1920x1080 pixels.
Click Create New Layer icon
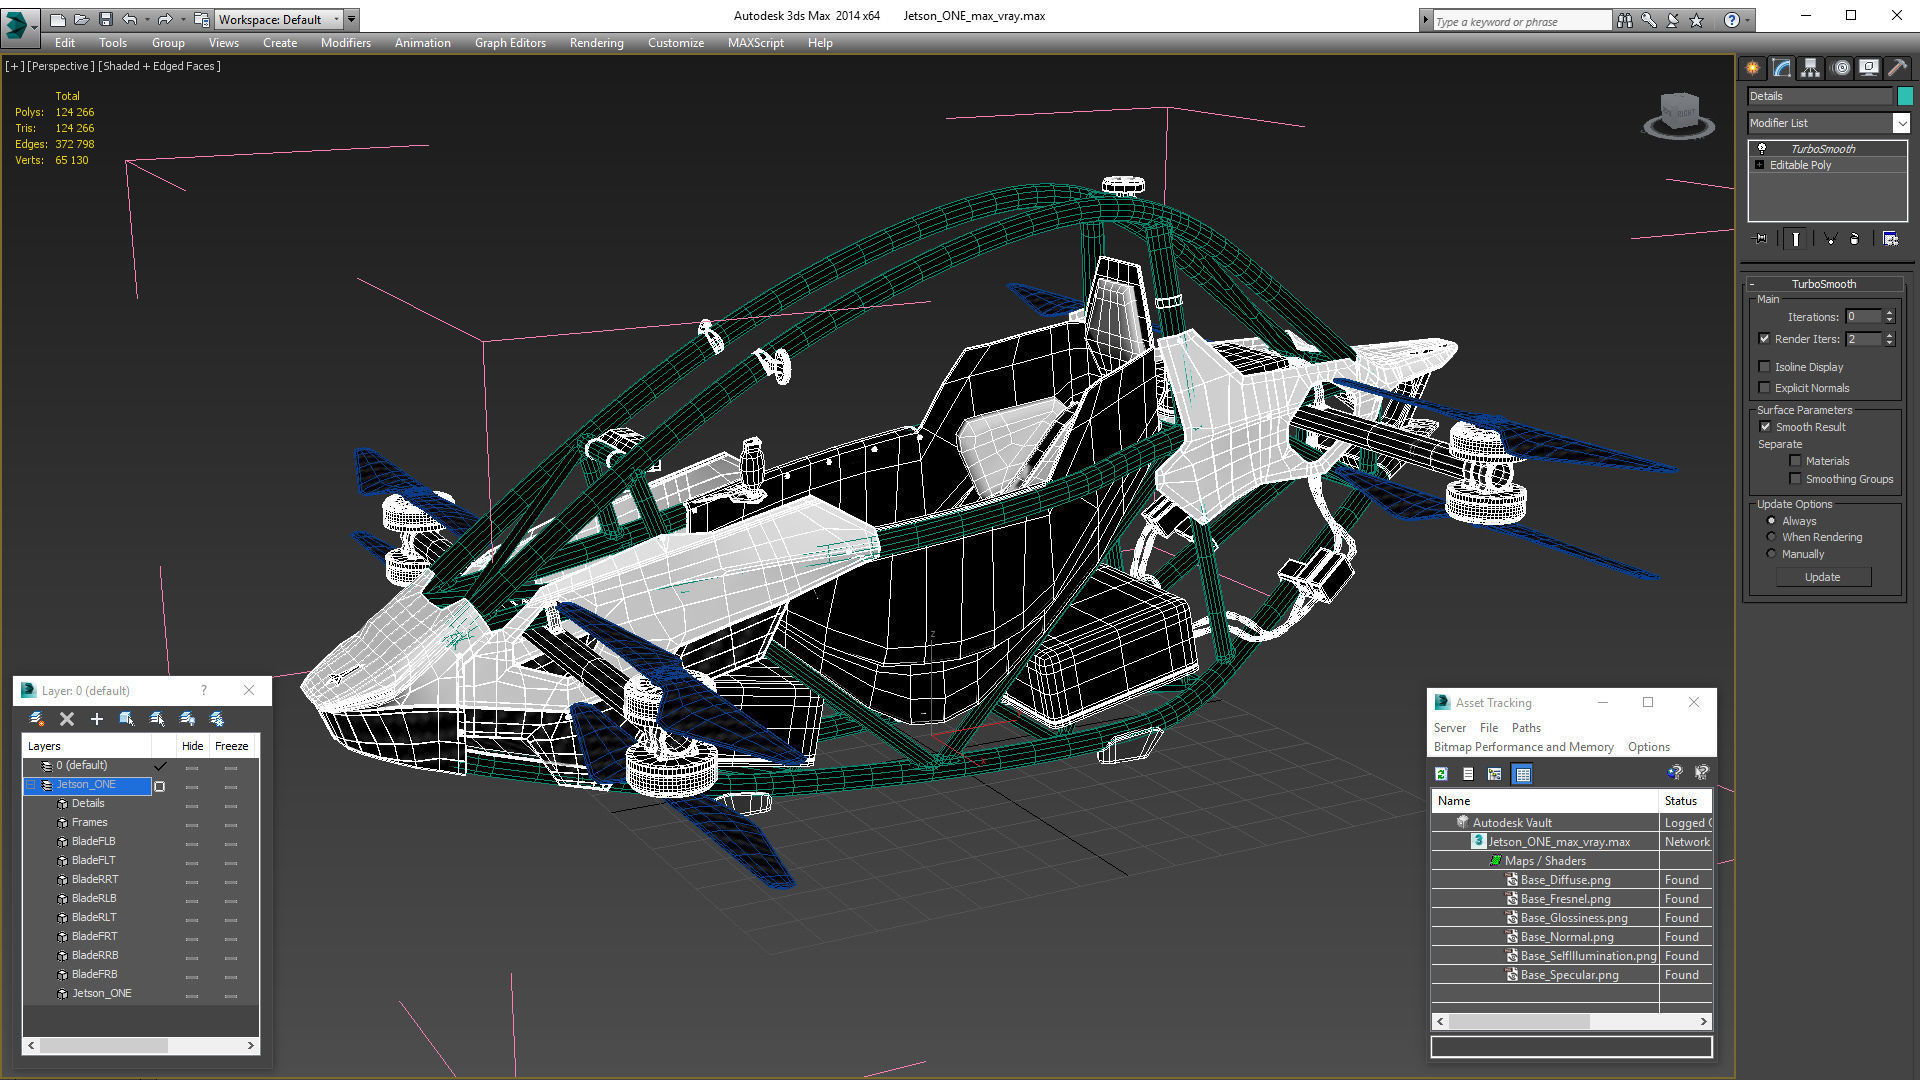(x=37, y=719)
